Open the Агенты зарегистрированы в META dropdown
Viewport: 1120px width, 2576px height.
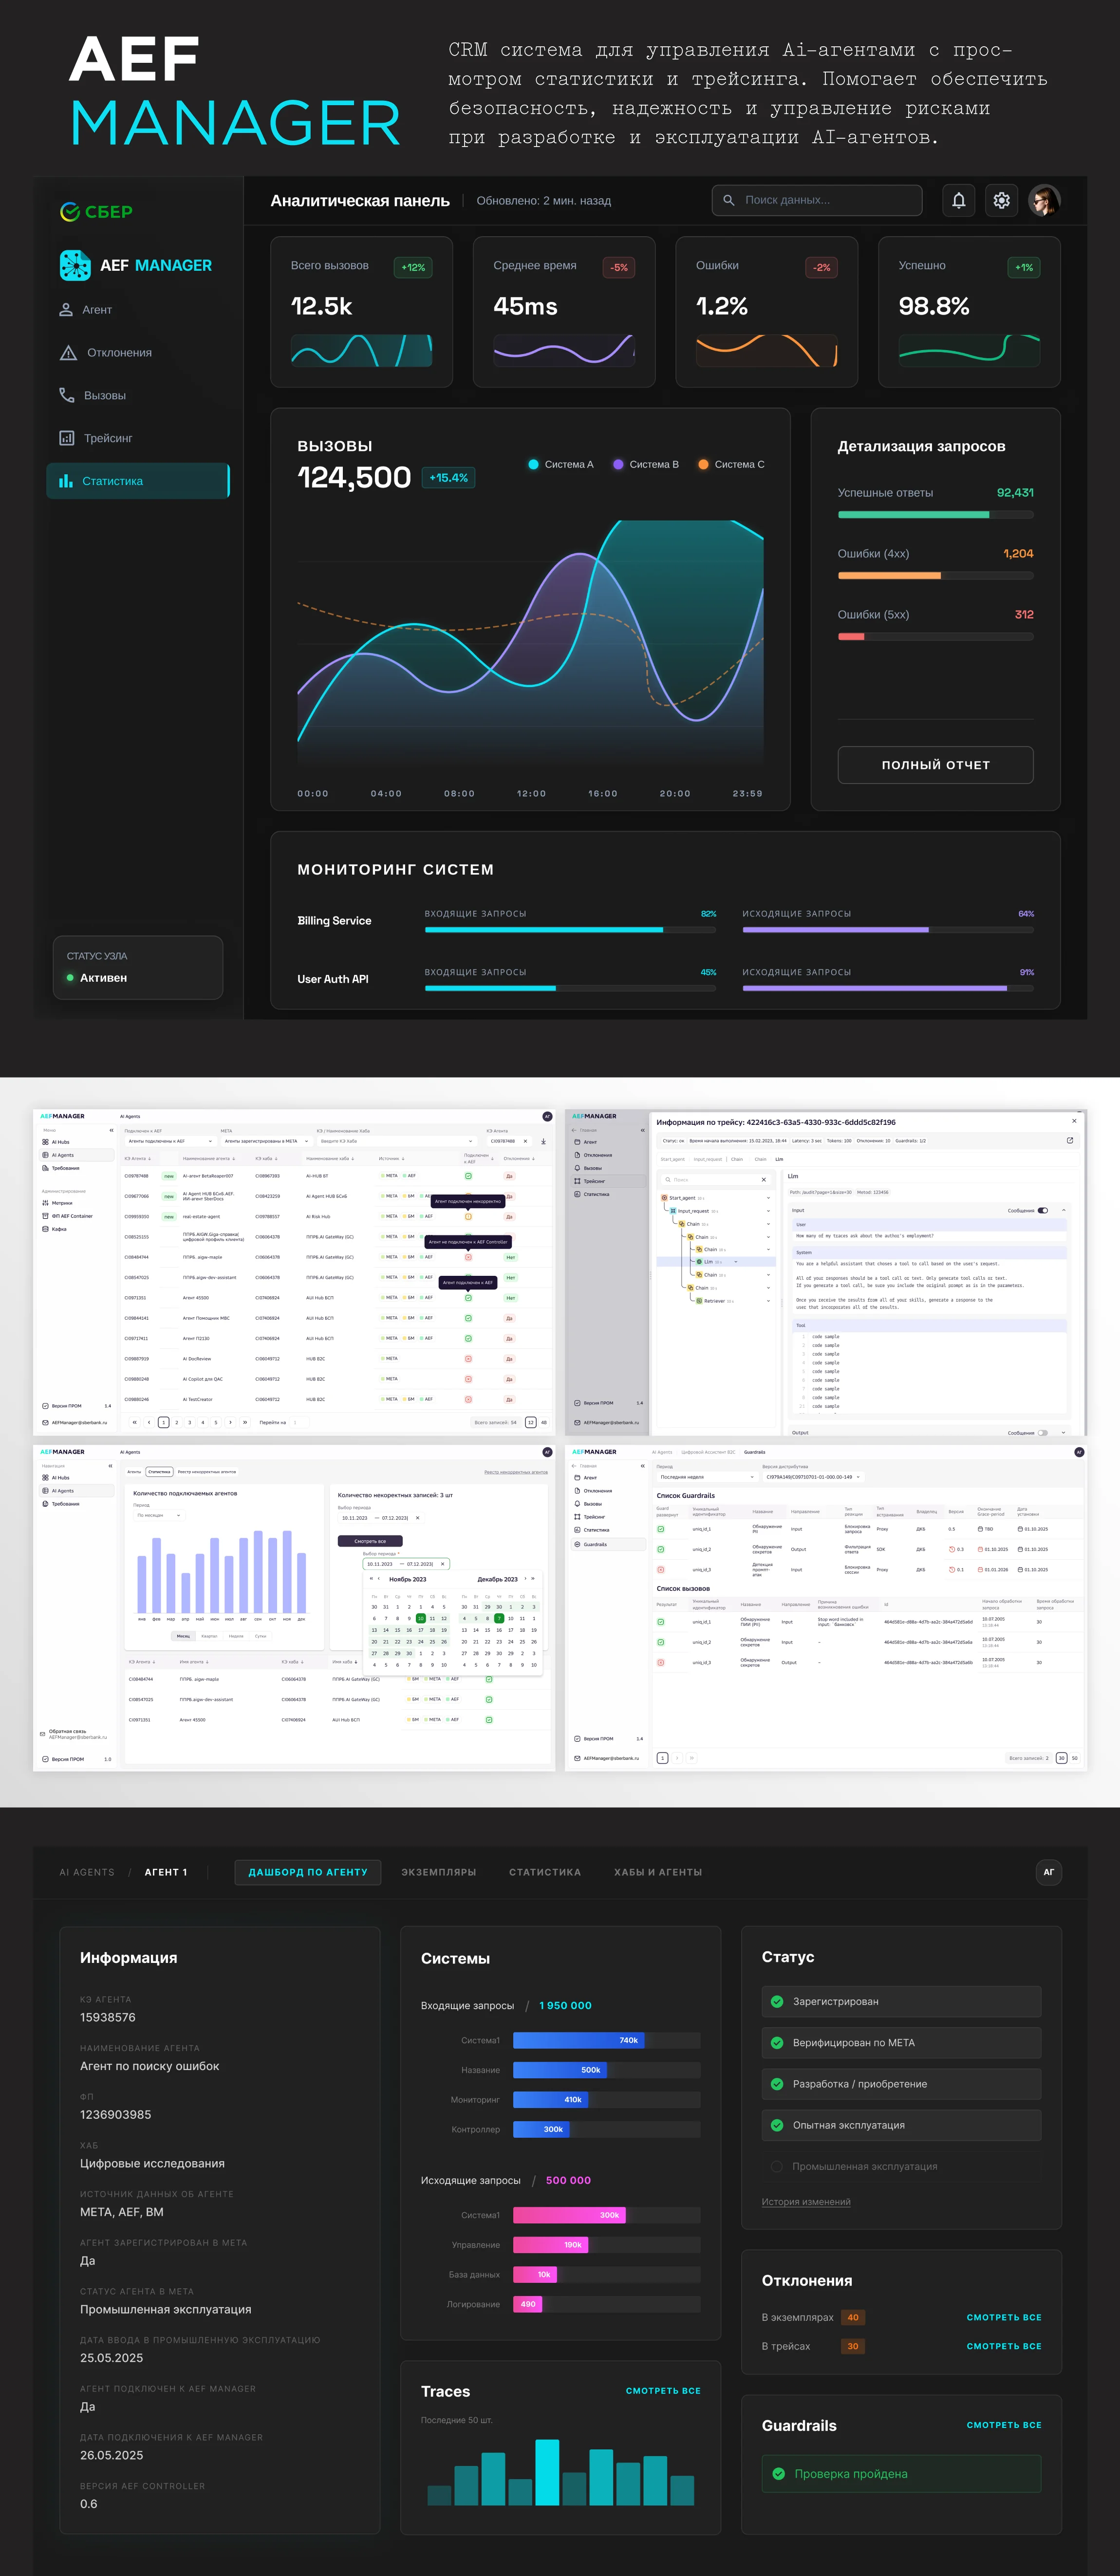pos(266,1141)
